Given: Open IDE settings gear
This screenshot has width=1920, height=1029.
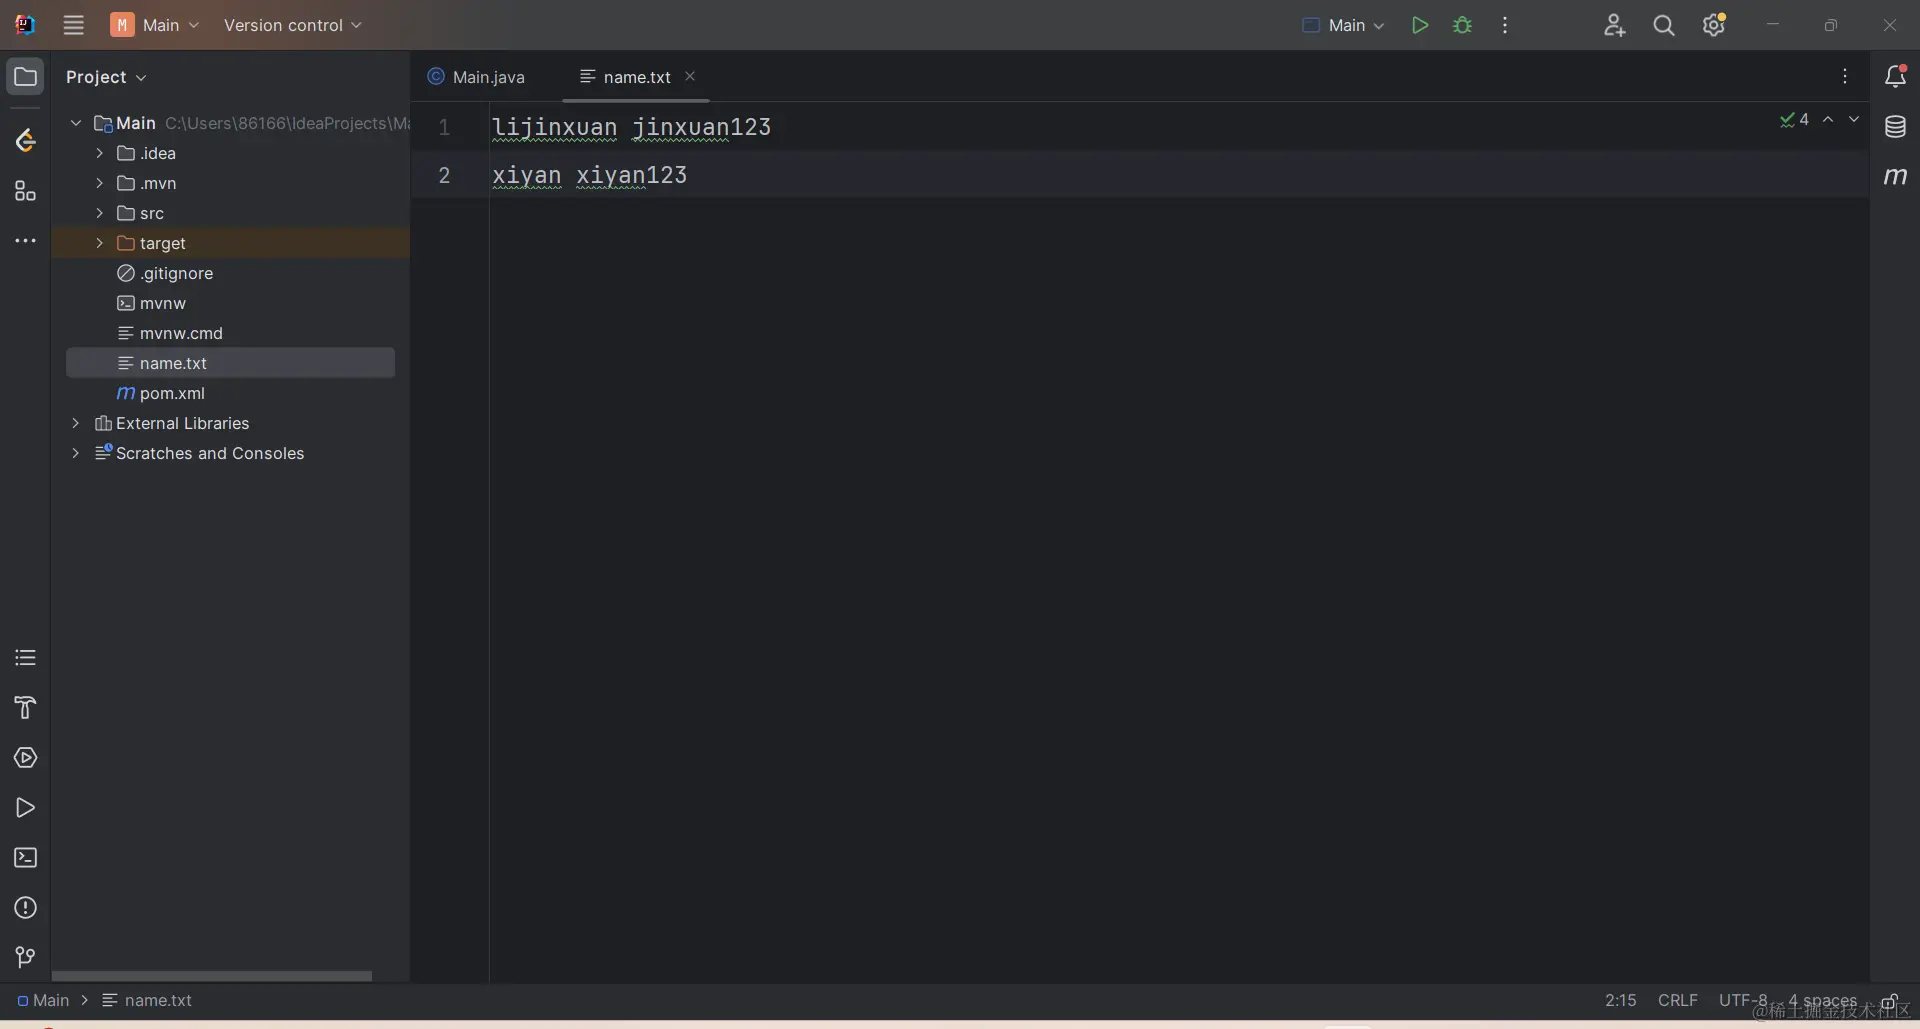Looking at the screenshot, I should tap(1714, 25).
